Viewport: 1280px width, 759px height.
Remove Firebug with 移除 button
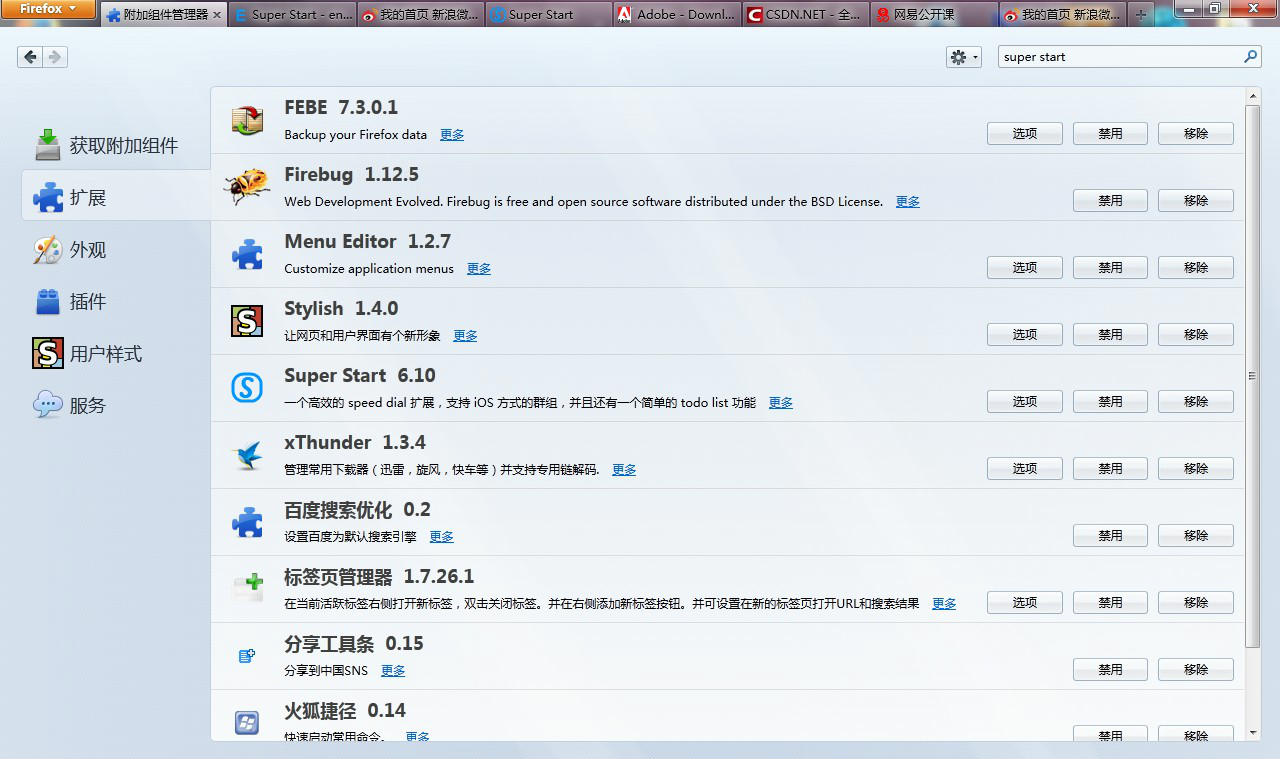1196,201
